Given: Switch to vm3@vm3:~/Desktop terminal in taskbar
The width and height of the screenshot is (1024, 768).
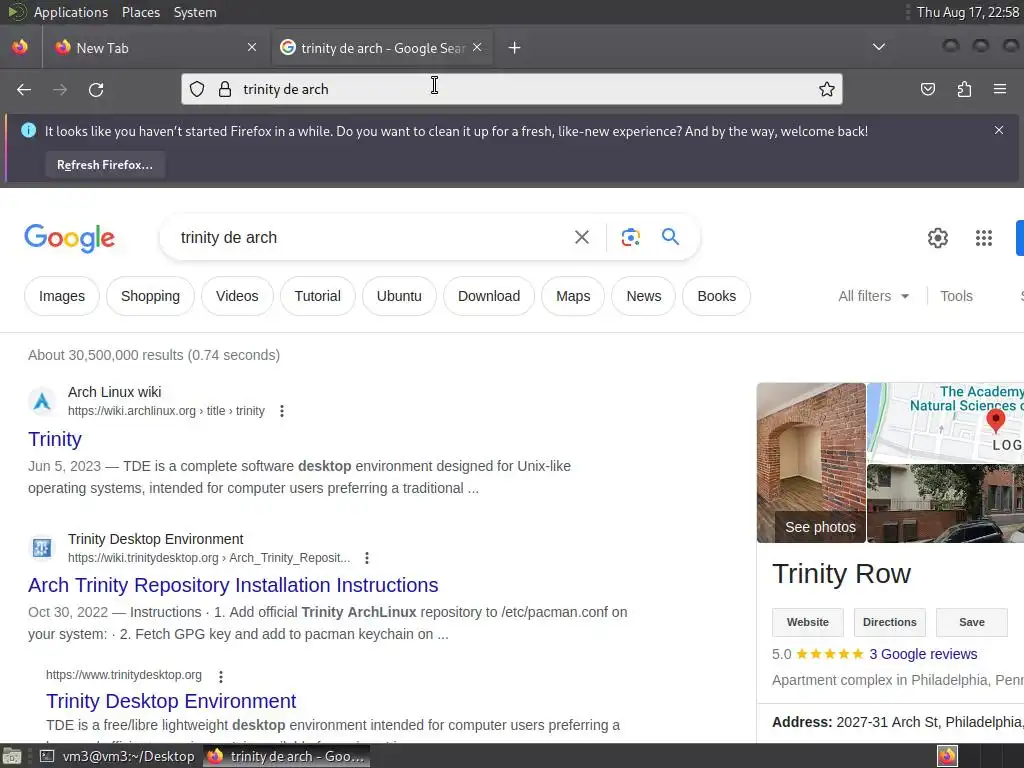Looking at the screenshot, I should (118, 756).
